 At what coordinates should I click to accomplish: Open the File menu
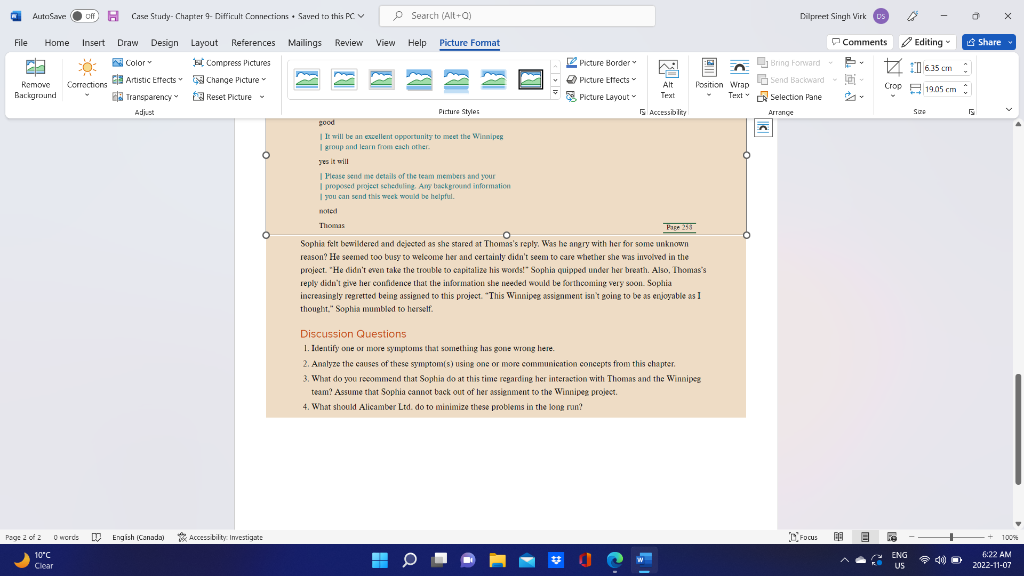[x=21, y=42]
